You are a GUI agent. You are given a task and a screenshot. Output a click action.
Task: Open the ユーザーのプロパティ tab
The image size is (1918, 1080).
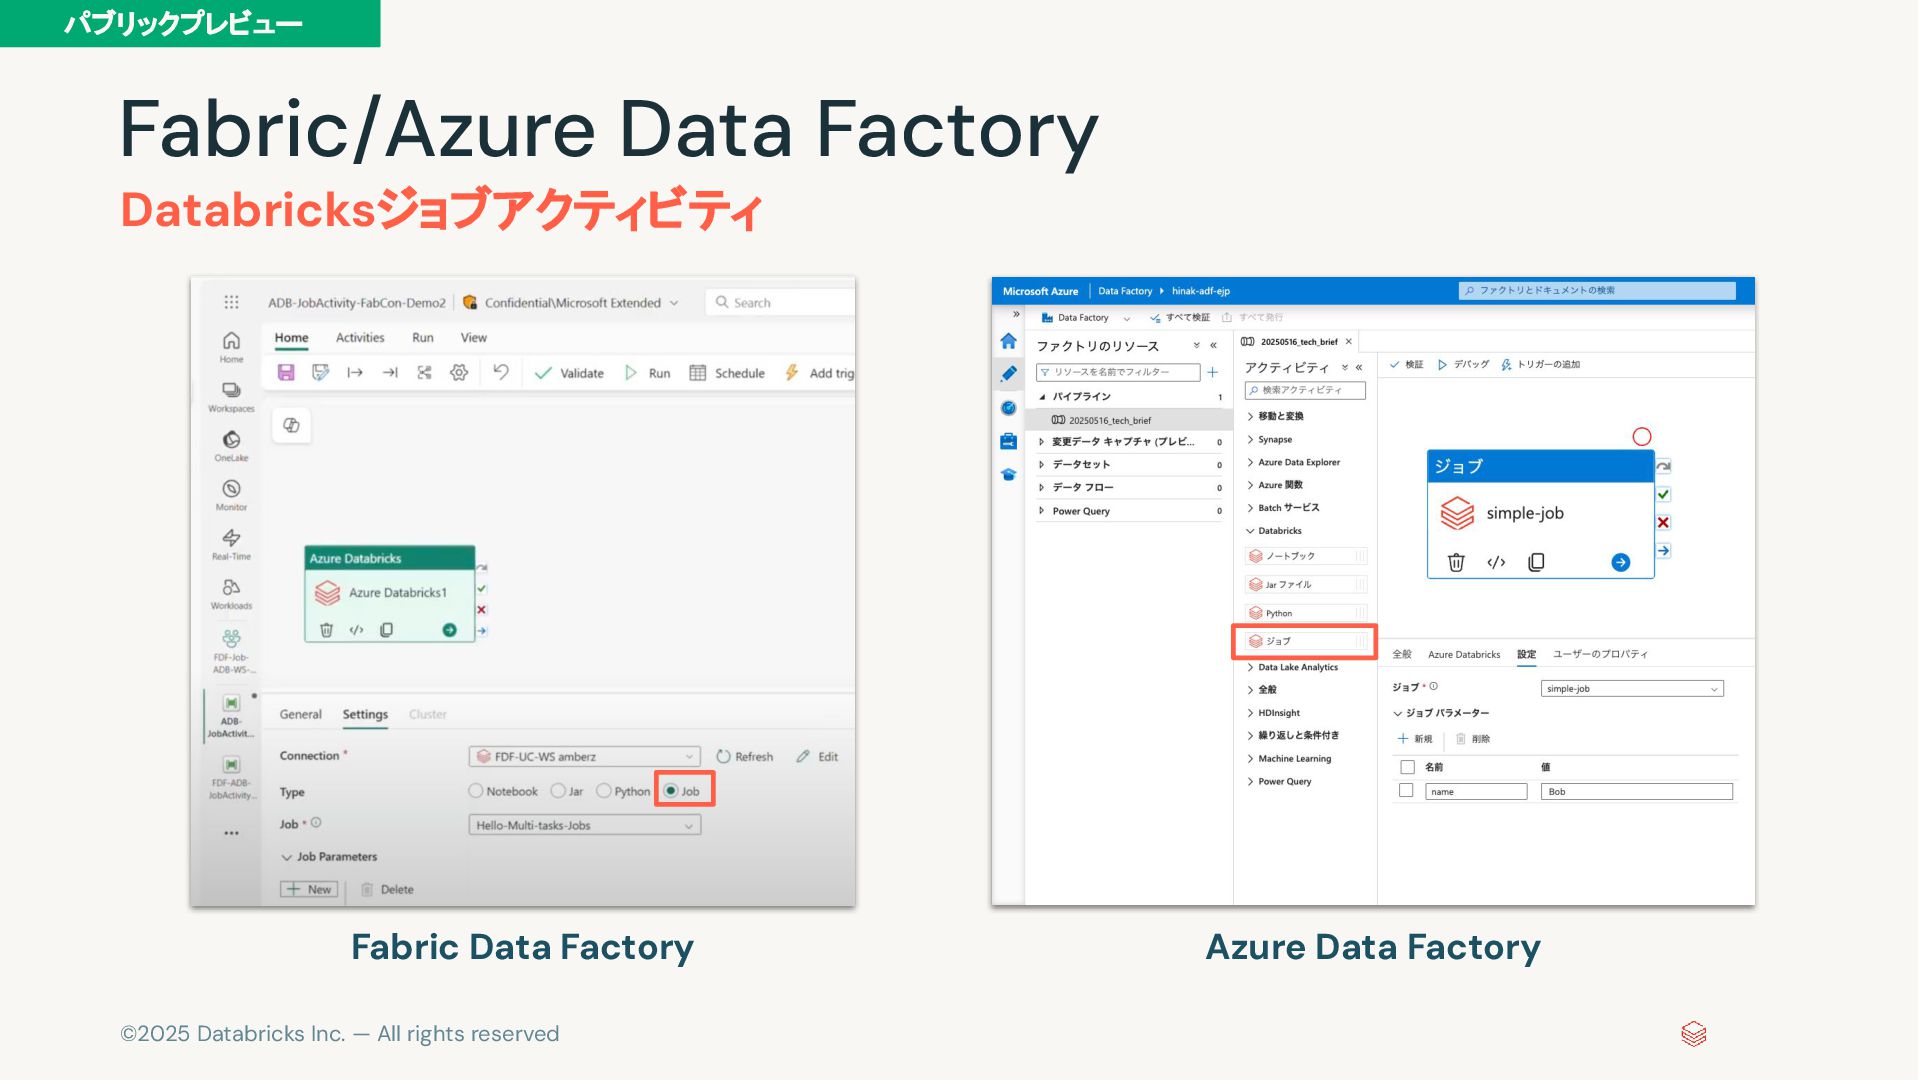click(1600, 655)
